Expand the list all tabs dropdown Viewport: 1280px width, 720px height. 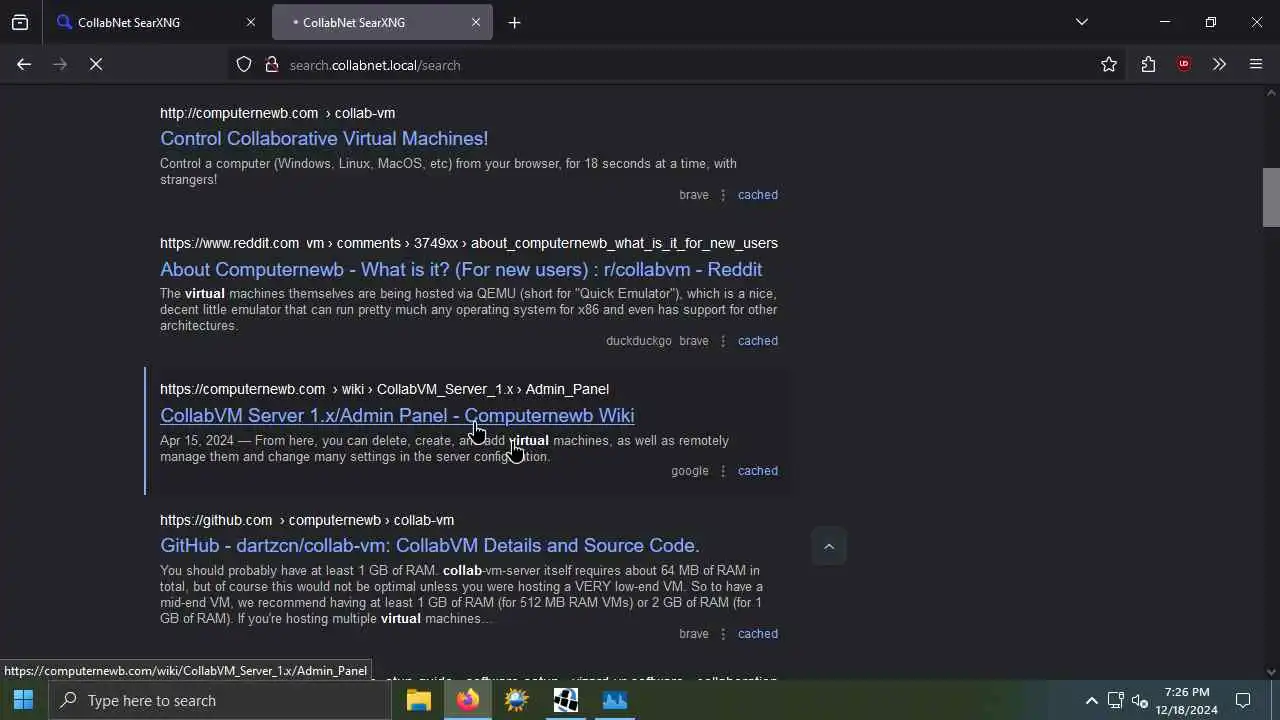click(1082, 22)
